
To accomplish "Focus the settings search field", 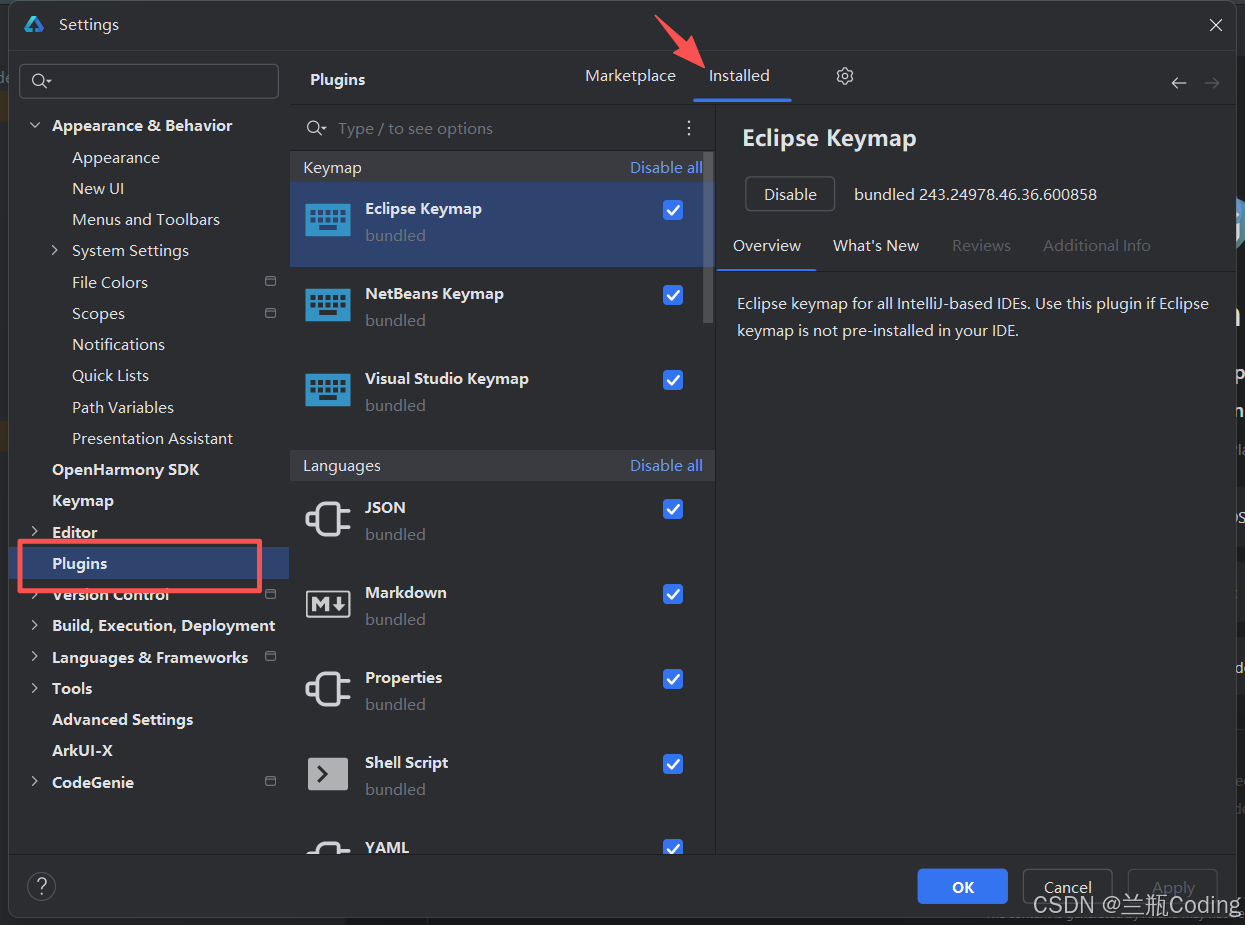I will [150, 81].
